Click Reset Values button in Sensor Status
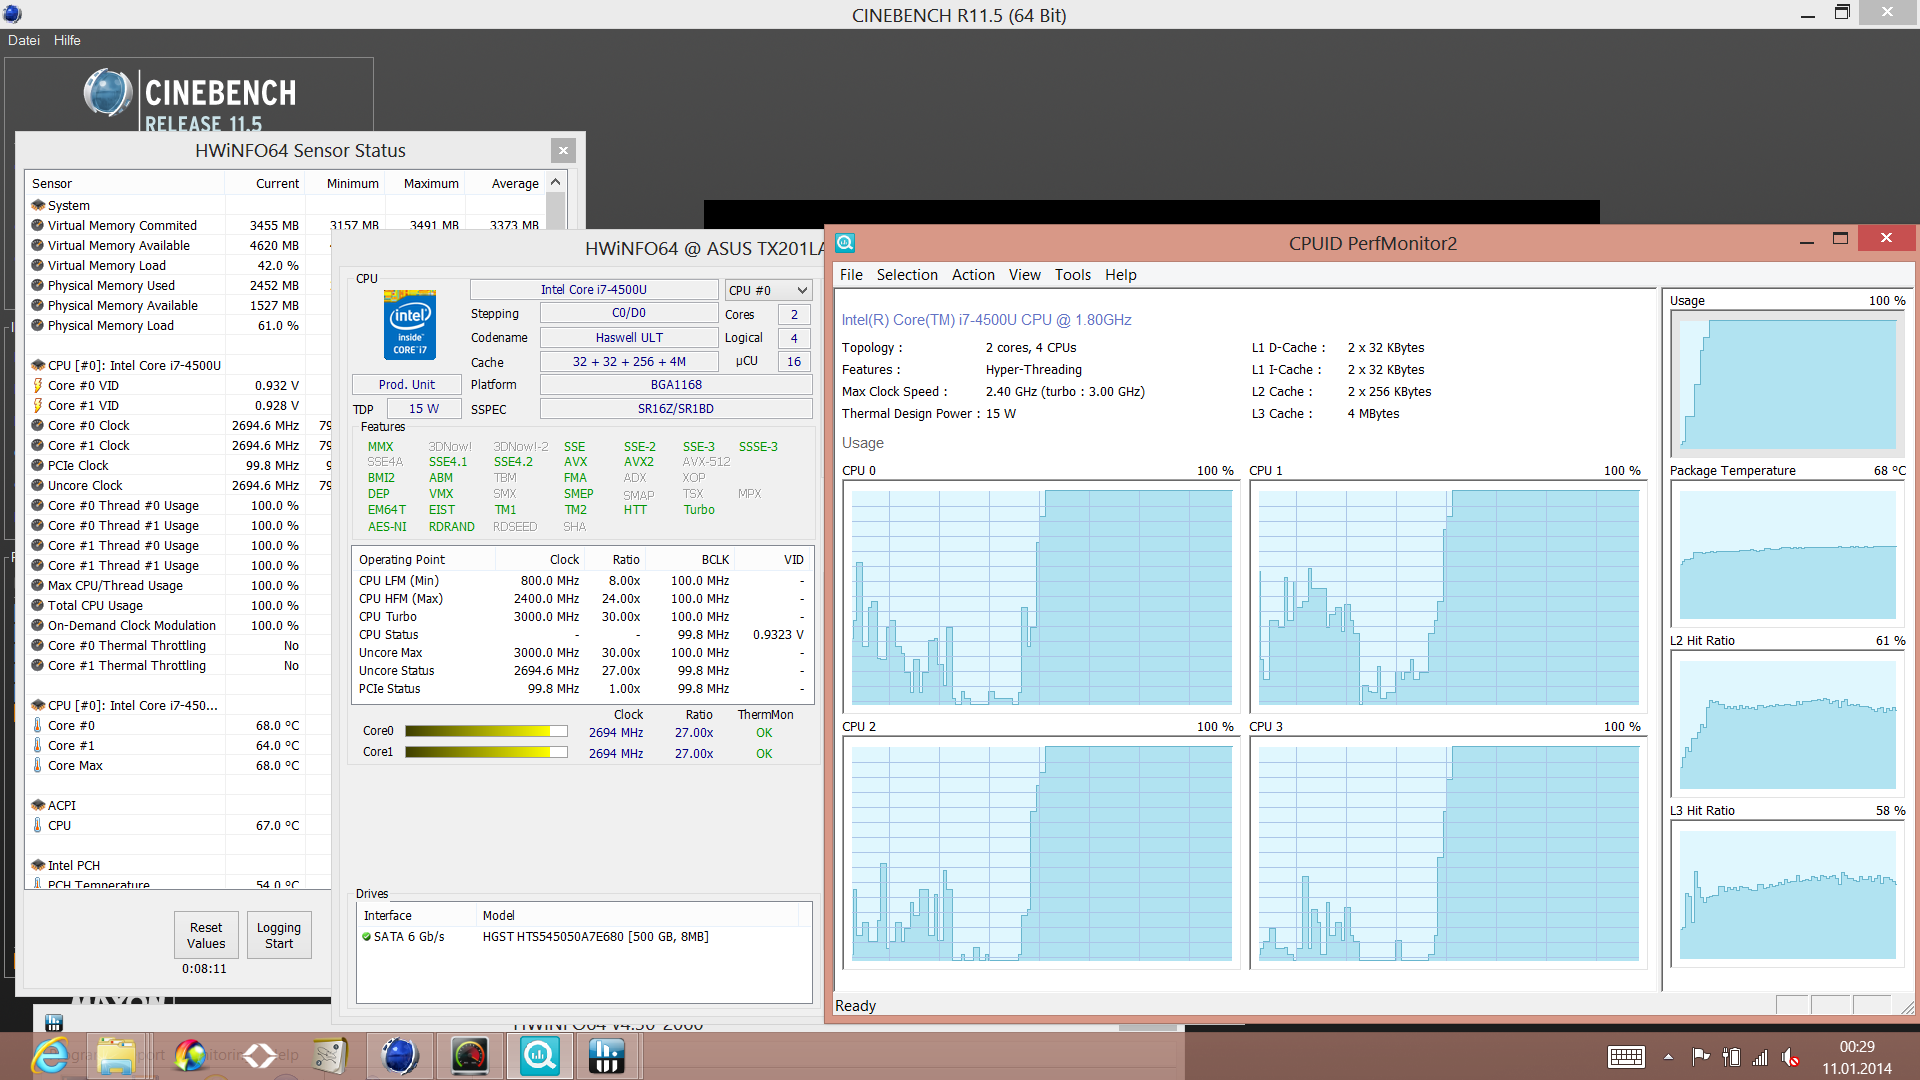Viewport: 1920px width, 1080px height. point(206,935)
